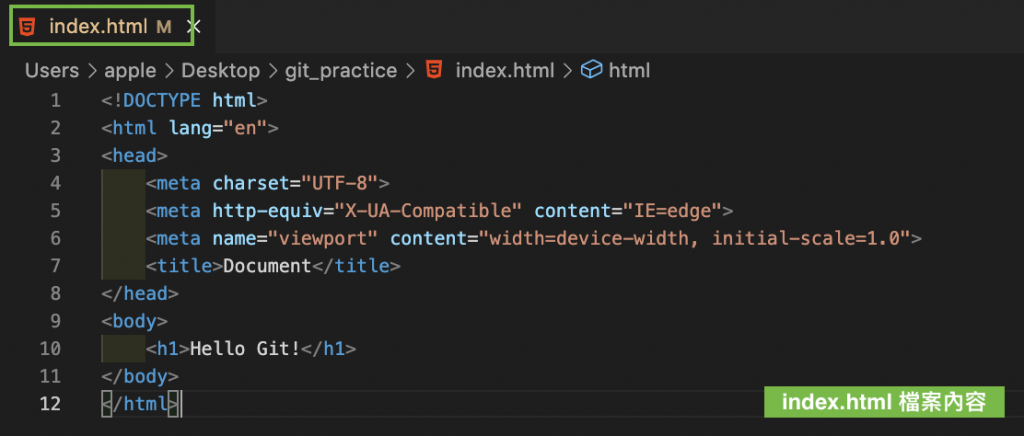Viewport: 1024px width, 436px height.
Task: Click index.html file name in the breadcrumb
Action: click(504, 70)
